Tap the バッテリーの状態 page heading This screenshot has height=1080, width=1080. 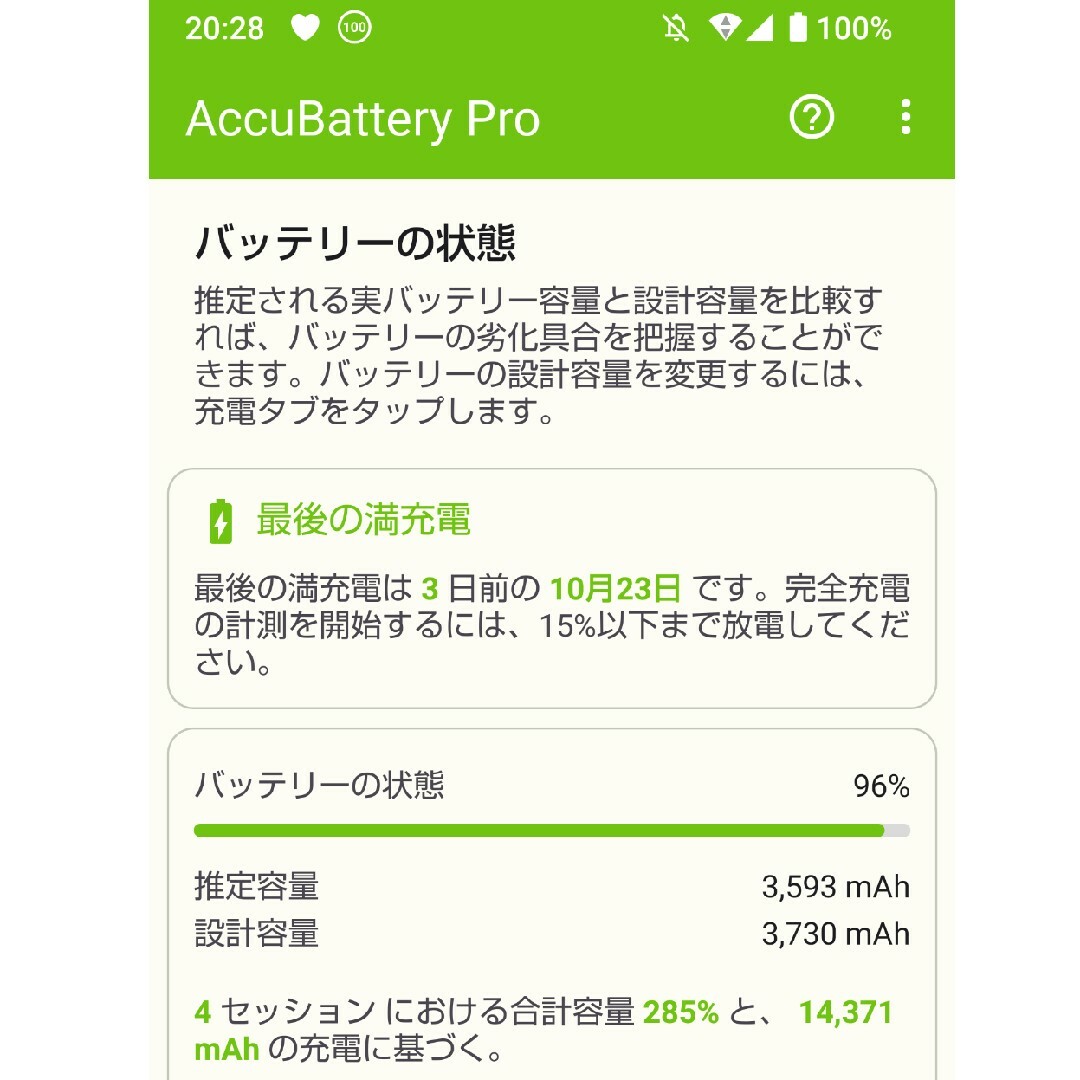pos(355,242)
